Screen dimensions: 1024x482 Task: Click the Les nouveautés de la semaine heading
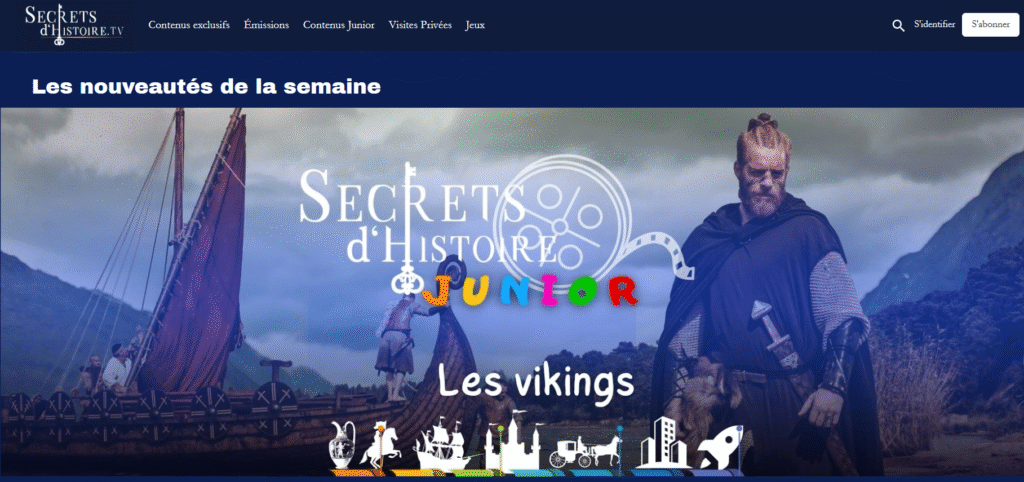coord(206,86)
